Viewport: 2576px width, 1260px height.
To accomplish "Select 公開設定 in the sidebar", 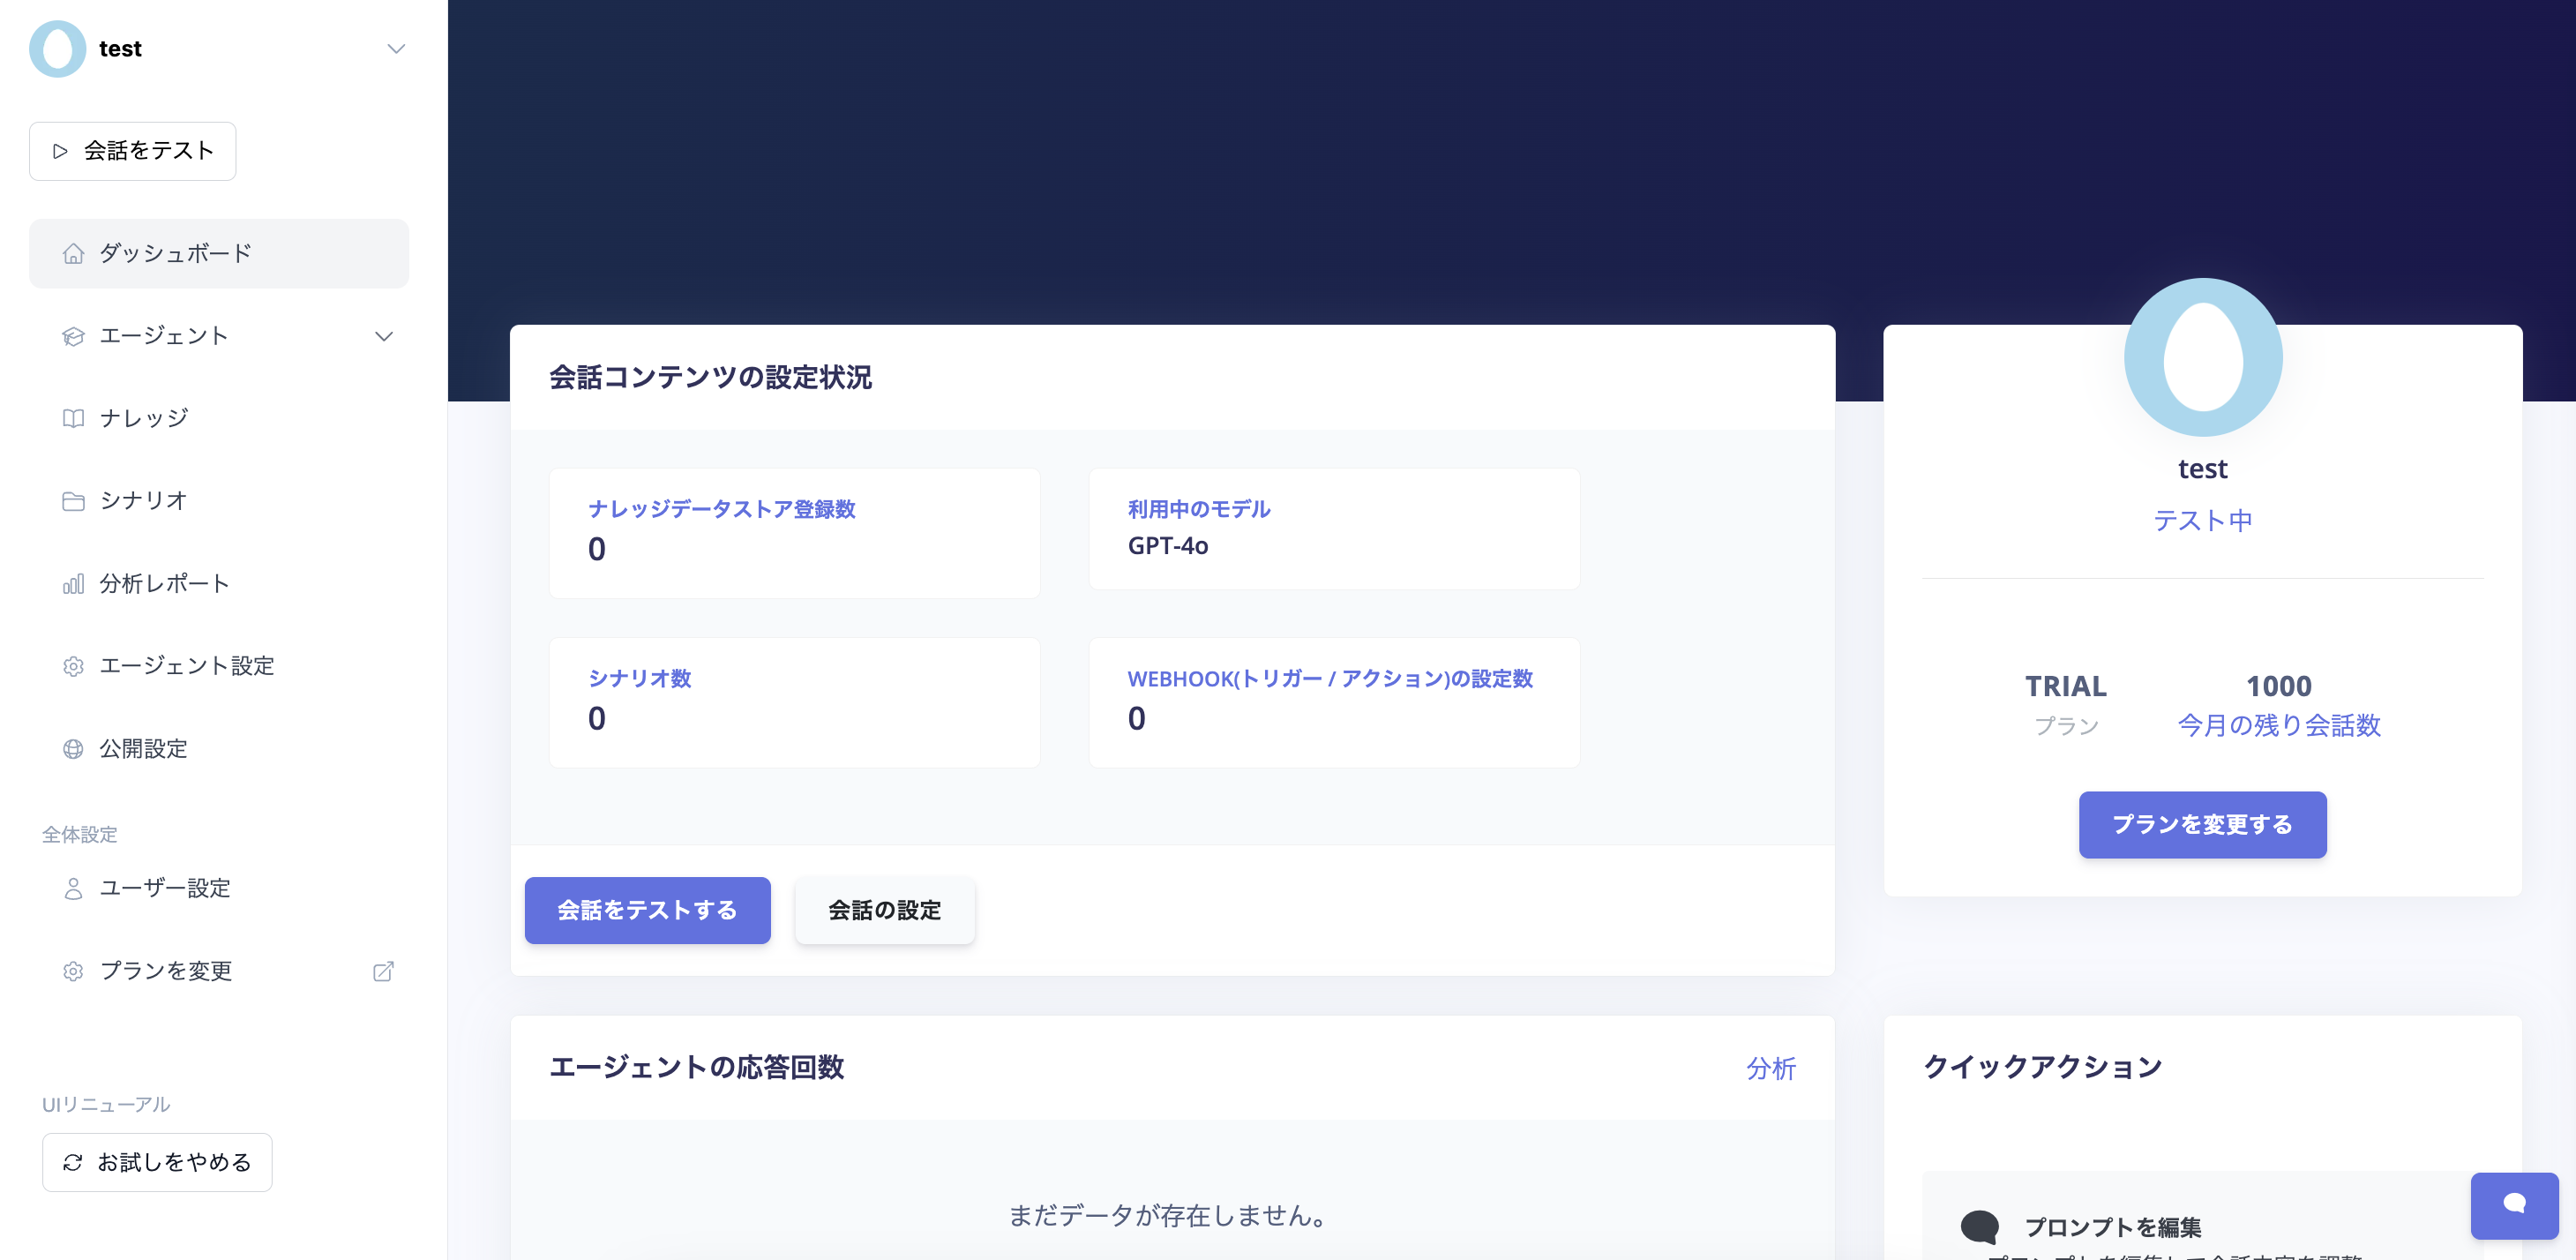I will tap(144, 749).
